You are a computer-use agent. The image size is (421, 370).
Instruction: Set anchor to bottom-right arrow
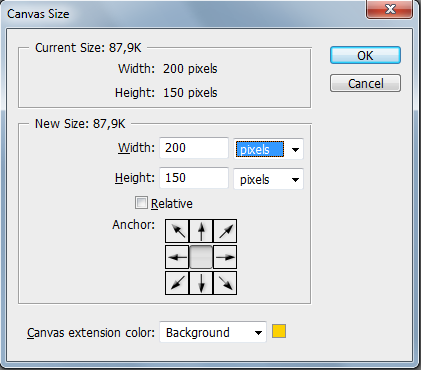pos(225,283)
